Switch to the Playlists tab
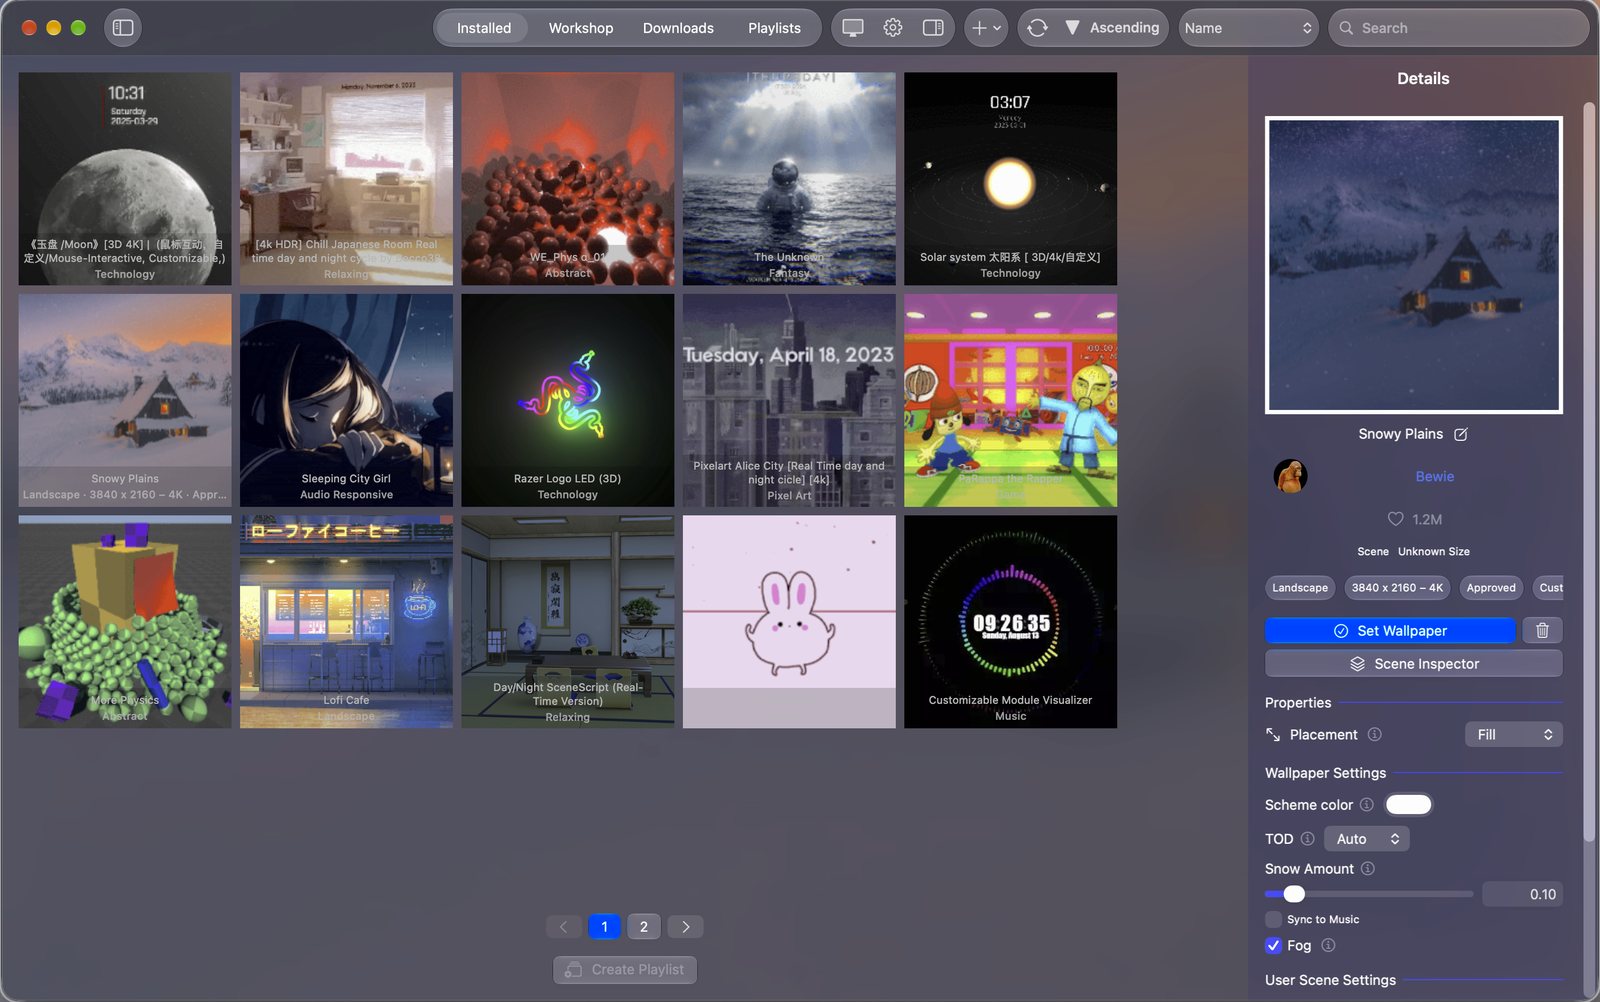Screen dimensions: 1600x1002 [x=774, y=28]
